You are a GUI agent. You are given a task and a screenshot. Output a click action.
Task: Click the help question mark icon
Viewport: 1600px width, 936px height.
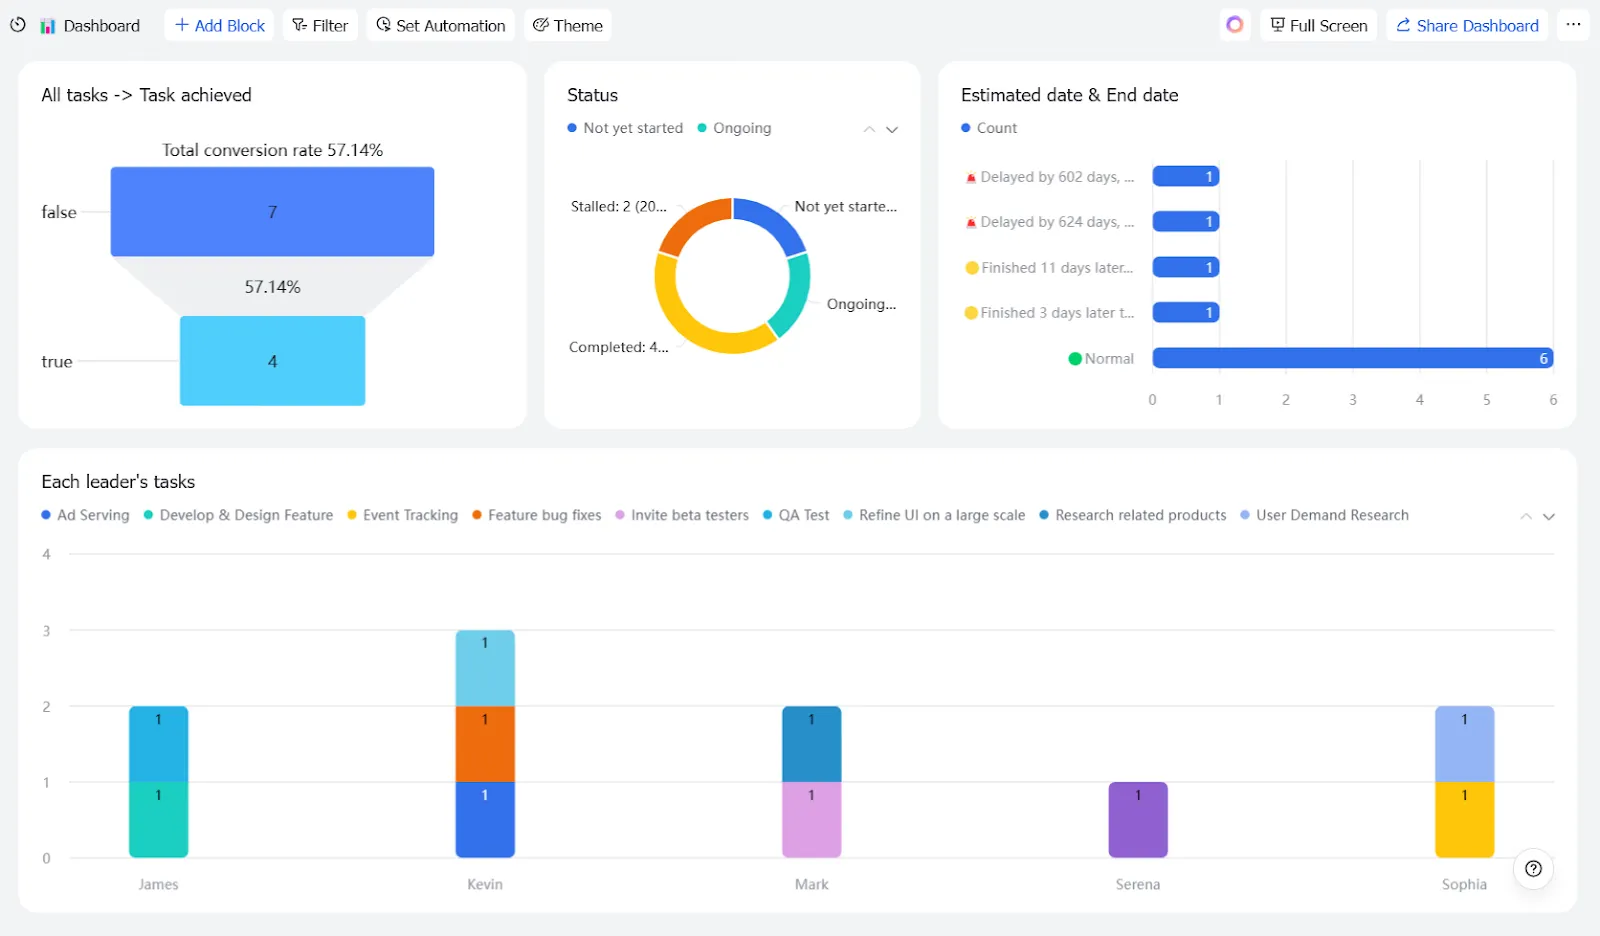(1533, 869)
